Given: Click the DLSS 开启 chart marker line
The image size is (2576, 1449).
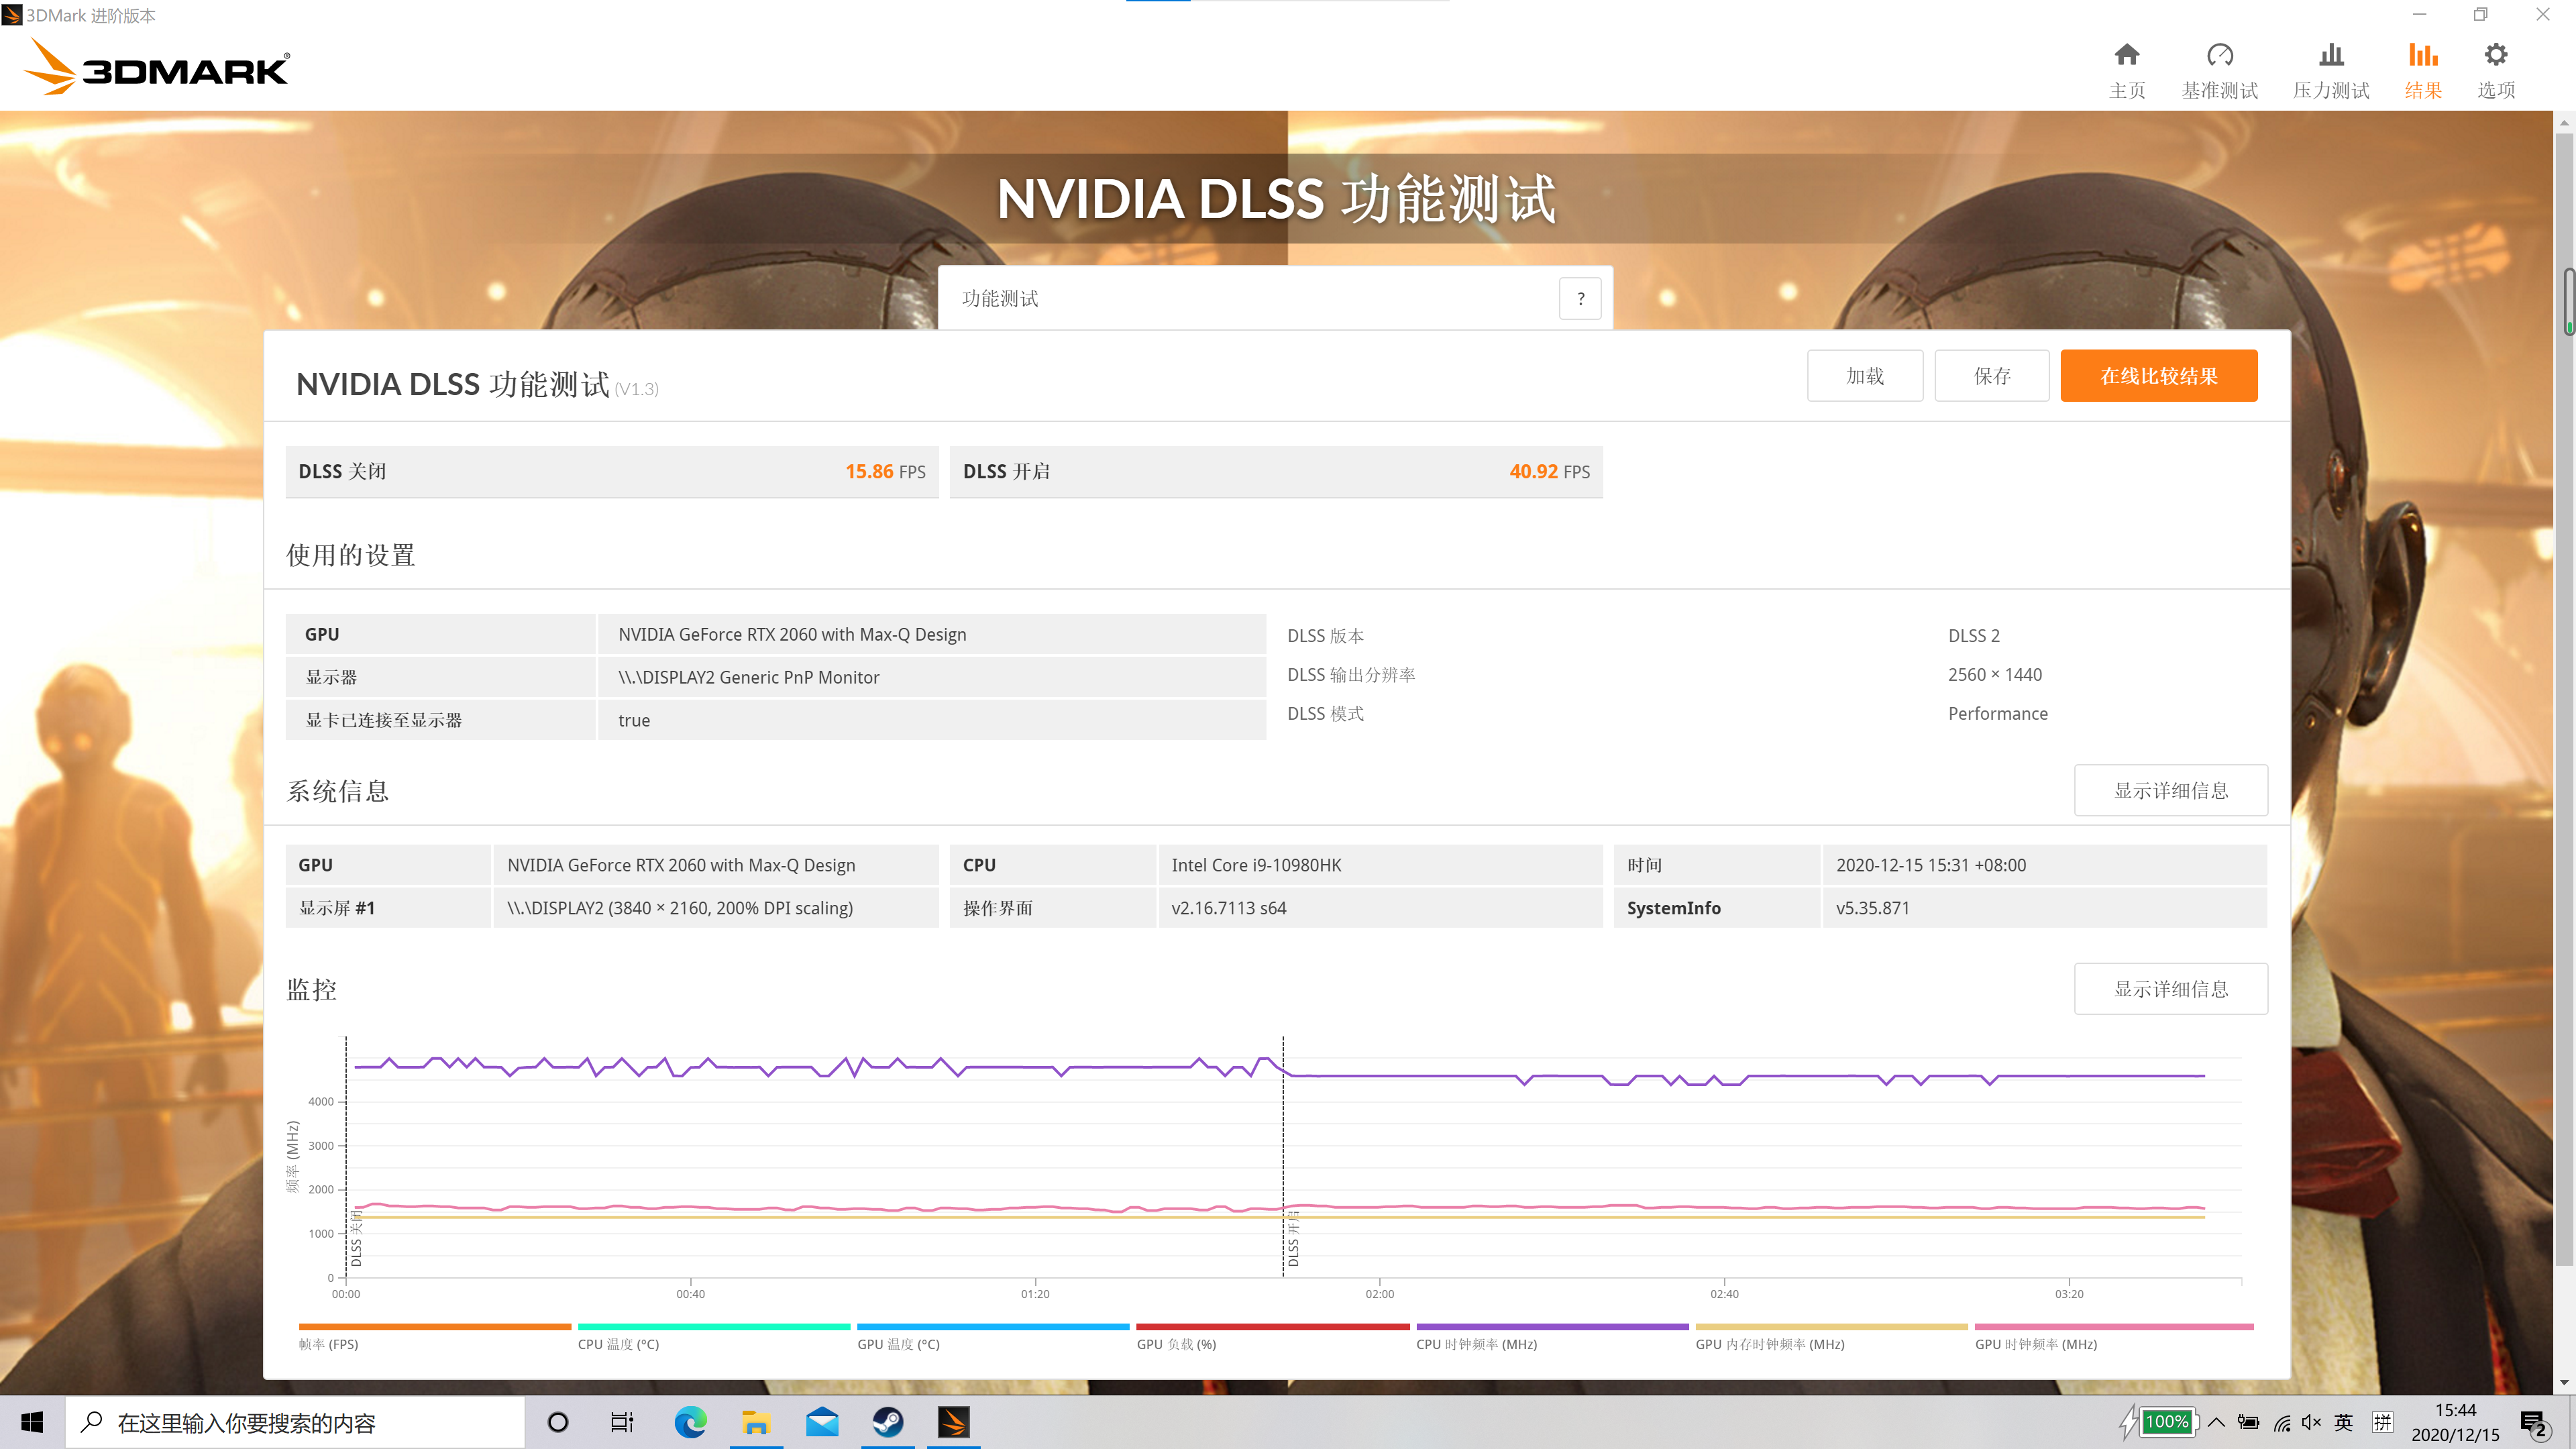Looking at the screenshot, I should 1283,1157.
